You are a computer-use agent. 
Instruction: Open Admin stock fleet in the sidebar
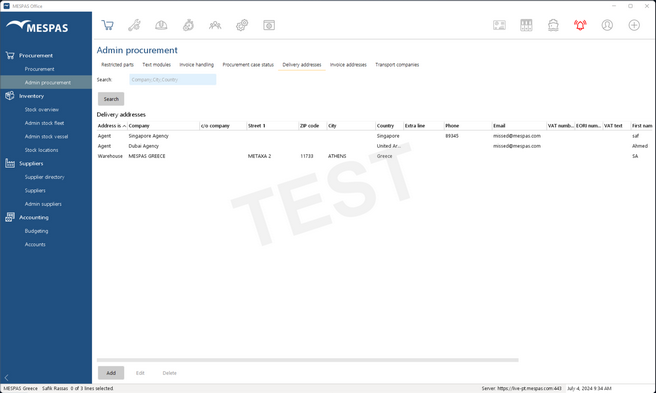pos(44,123)
